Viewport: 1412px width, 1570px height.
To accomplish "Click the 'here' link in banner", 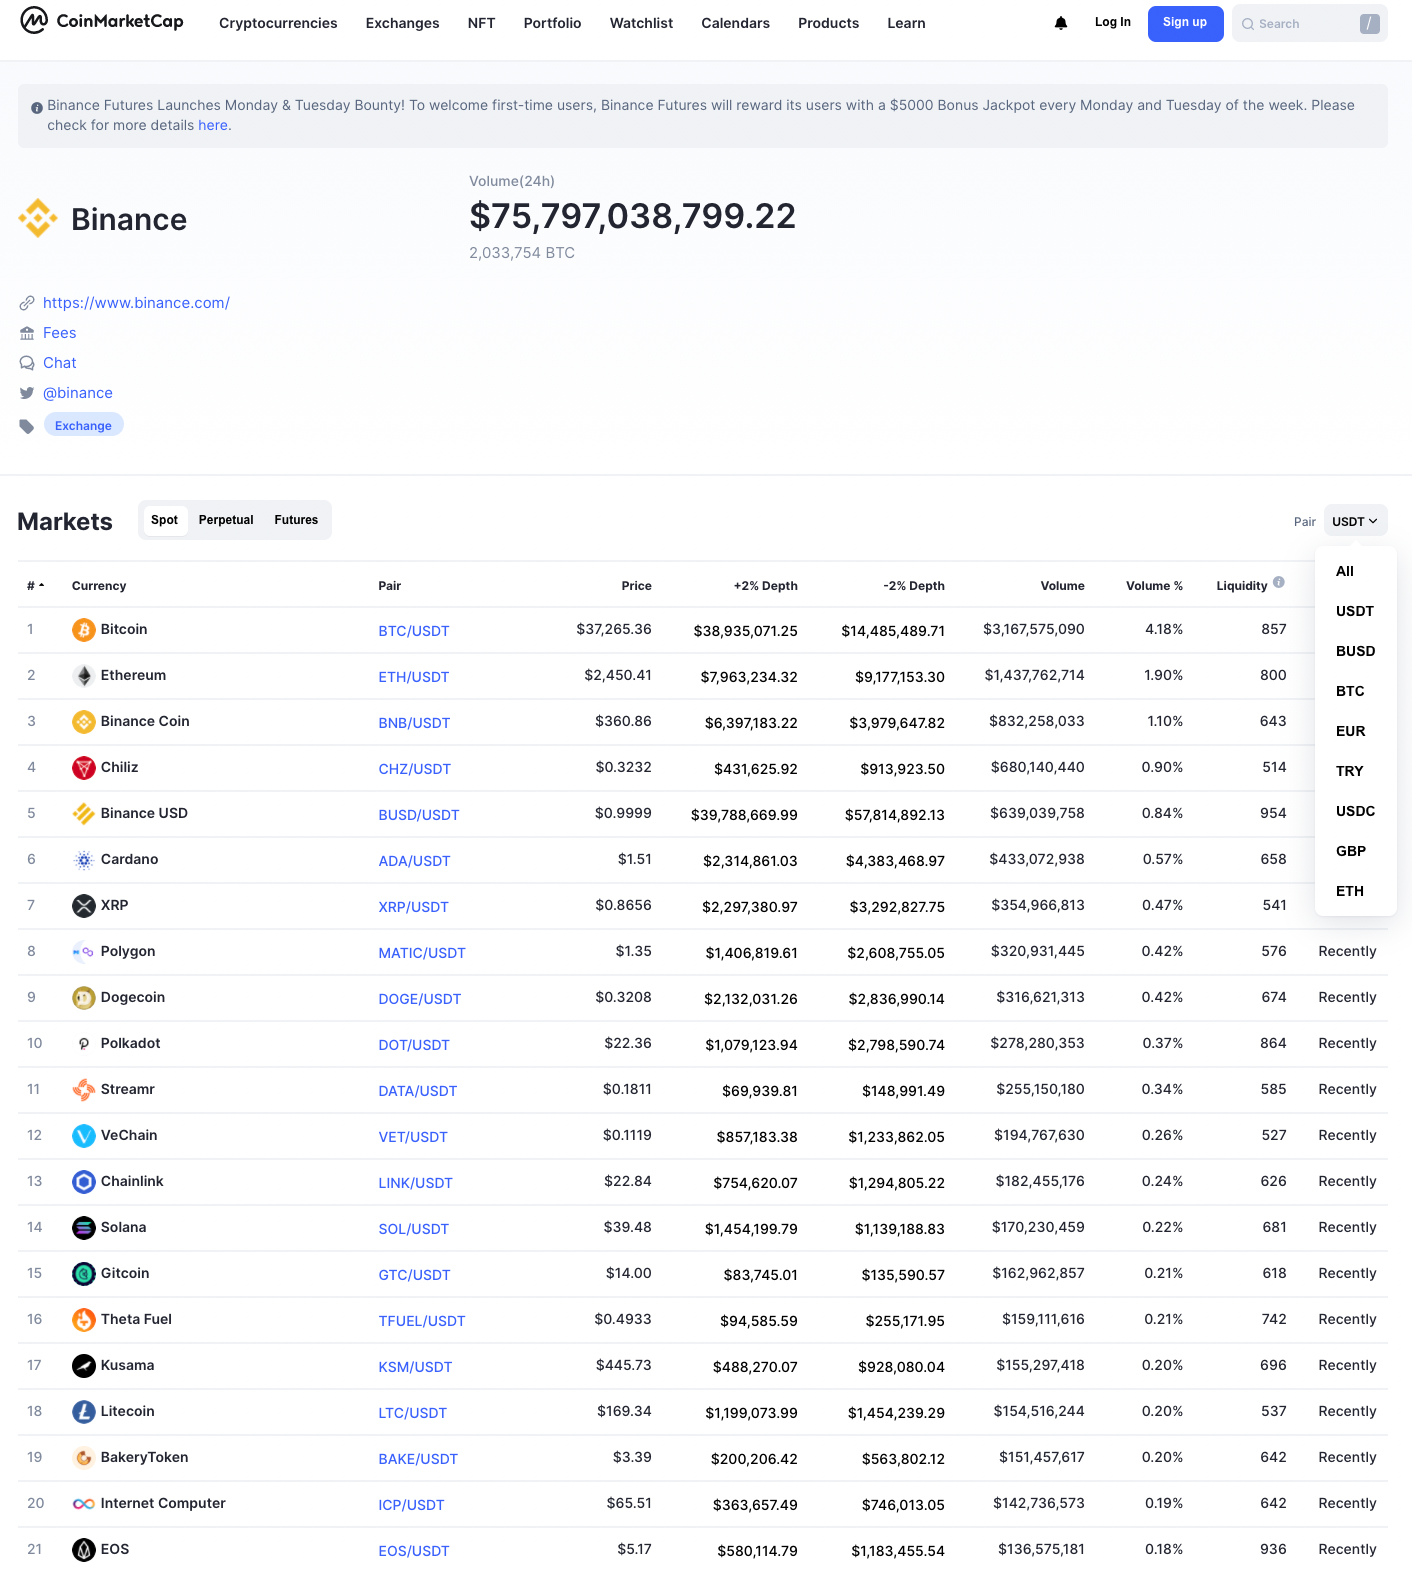I will click(213, 126).
